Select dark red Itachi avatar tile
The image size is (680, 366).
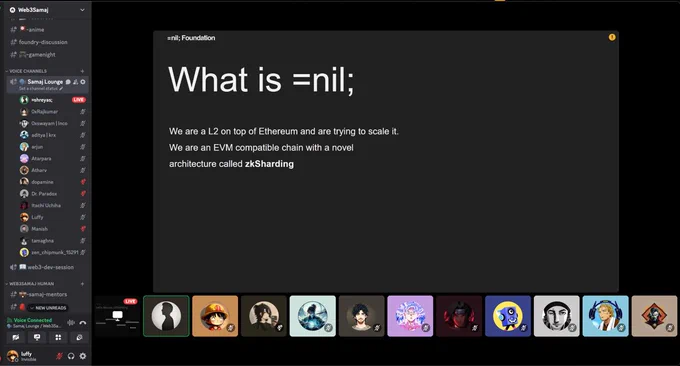click(459, 316)
